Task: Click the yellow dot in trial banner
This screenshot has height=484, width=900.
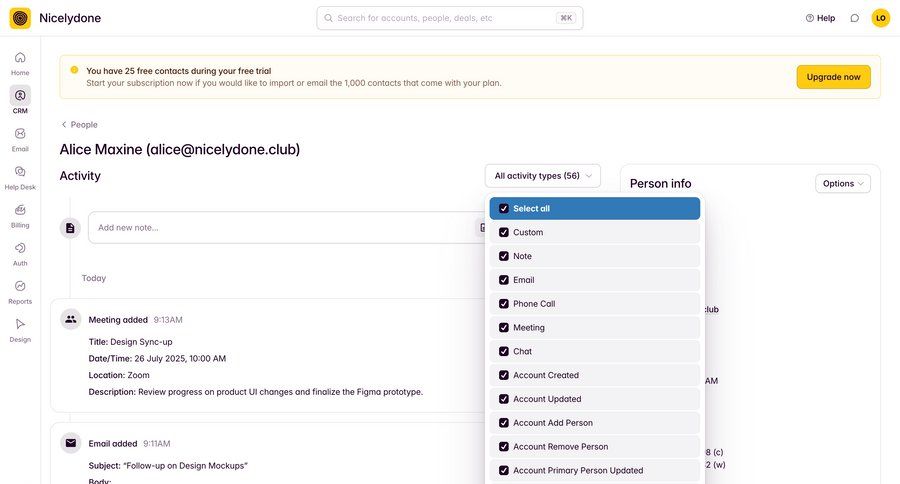Action: [x=74, y=70]
